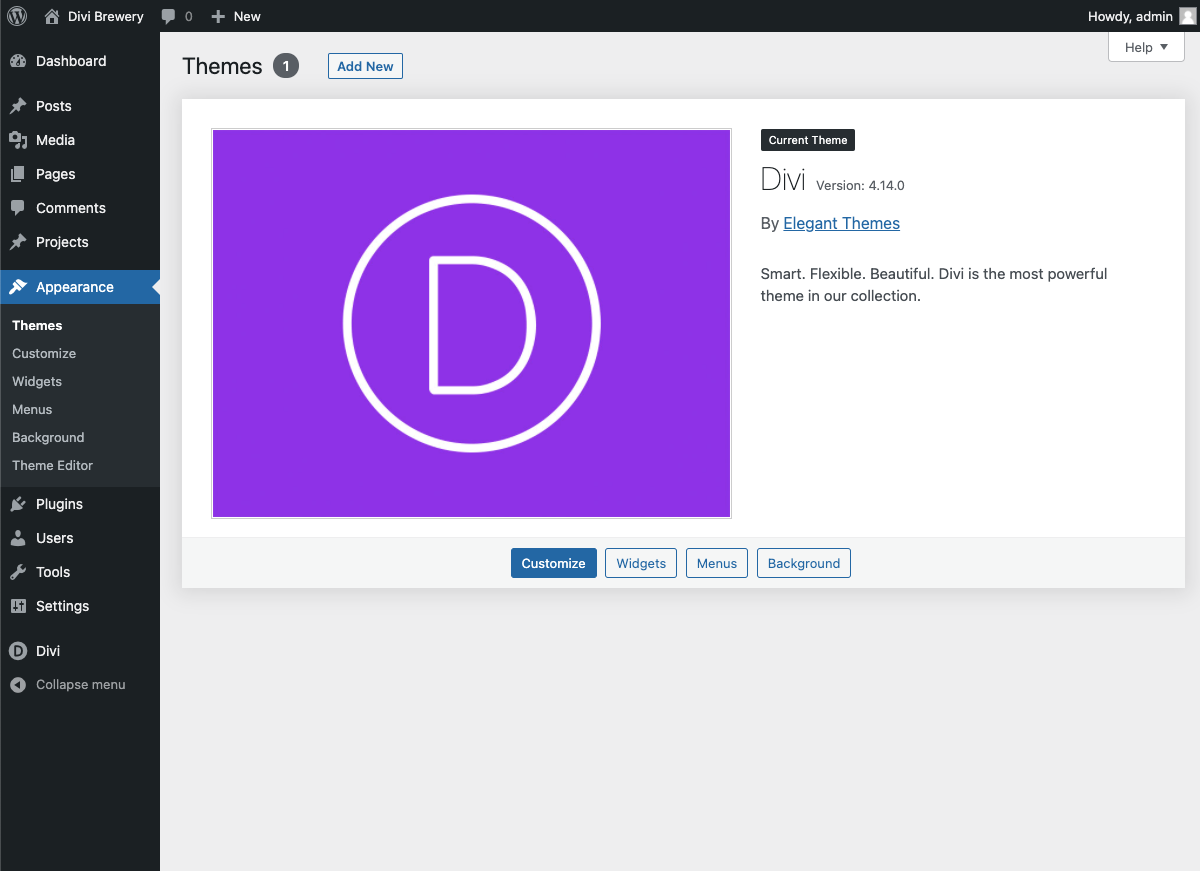Open the Dashboard menu item
Viewport: 1200px width, 871px height.
coord(80,61)
